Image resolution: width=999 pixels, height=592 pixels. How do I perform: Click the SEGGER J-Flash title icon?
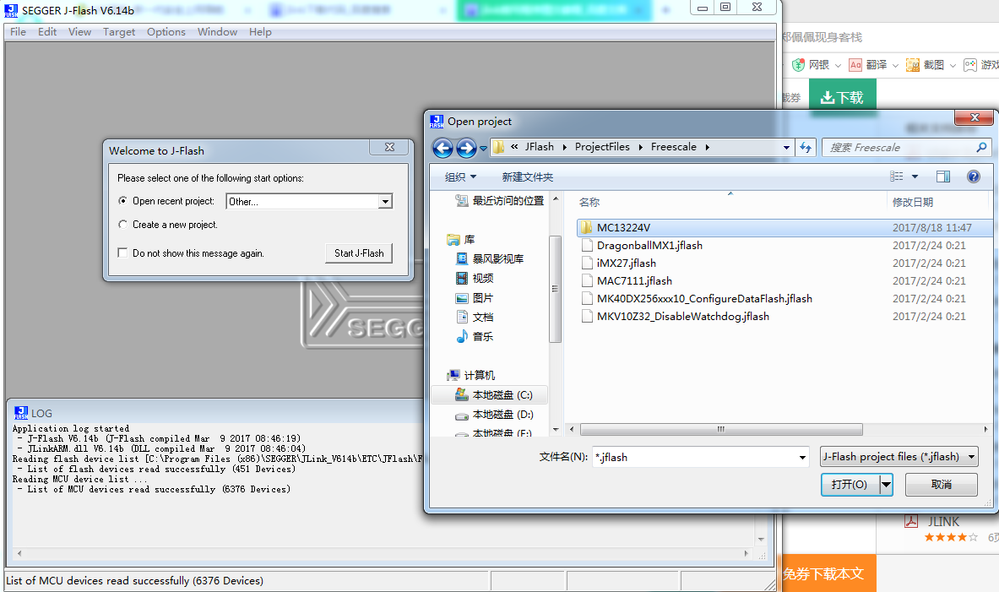[x=11, y=10]
